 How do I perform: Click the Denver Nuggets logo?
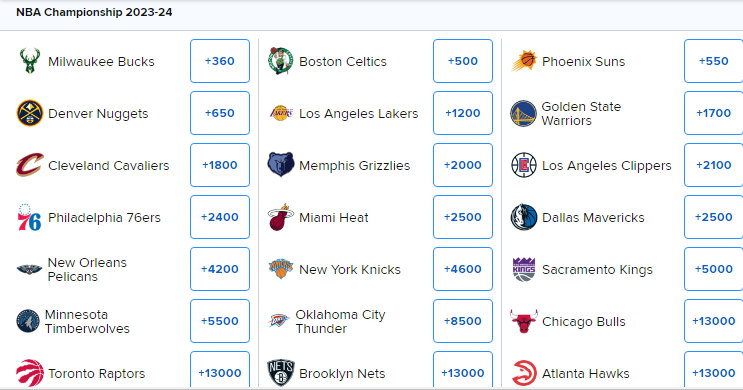click(x=30, y=113)
